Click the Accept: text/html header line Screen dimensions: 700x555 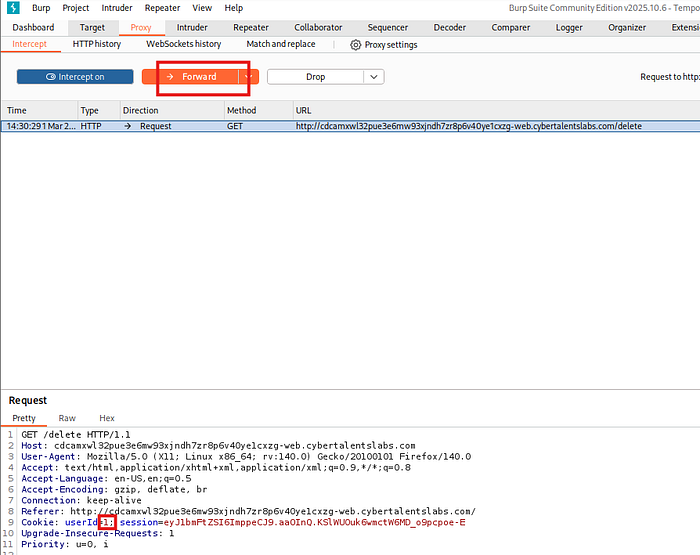pyautogui.click(x=216, y=467)
